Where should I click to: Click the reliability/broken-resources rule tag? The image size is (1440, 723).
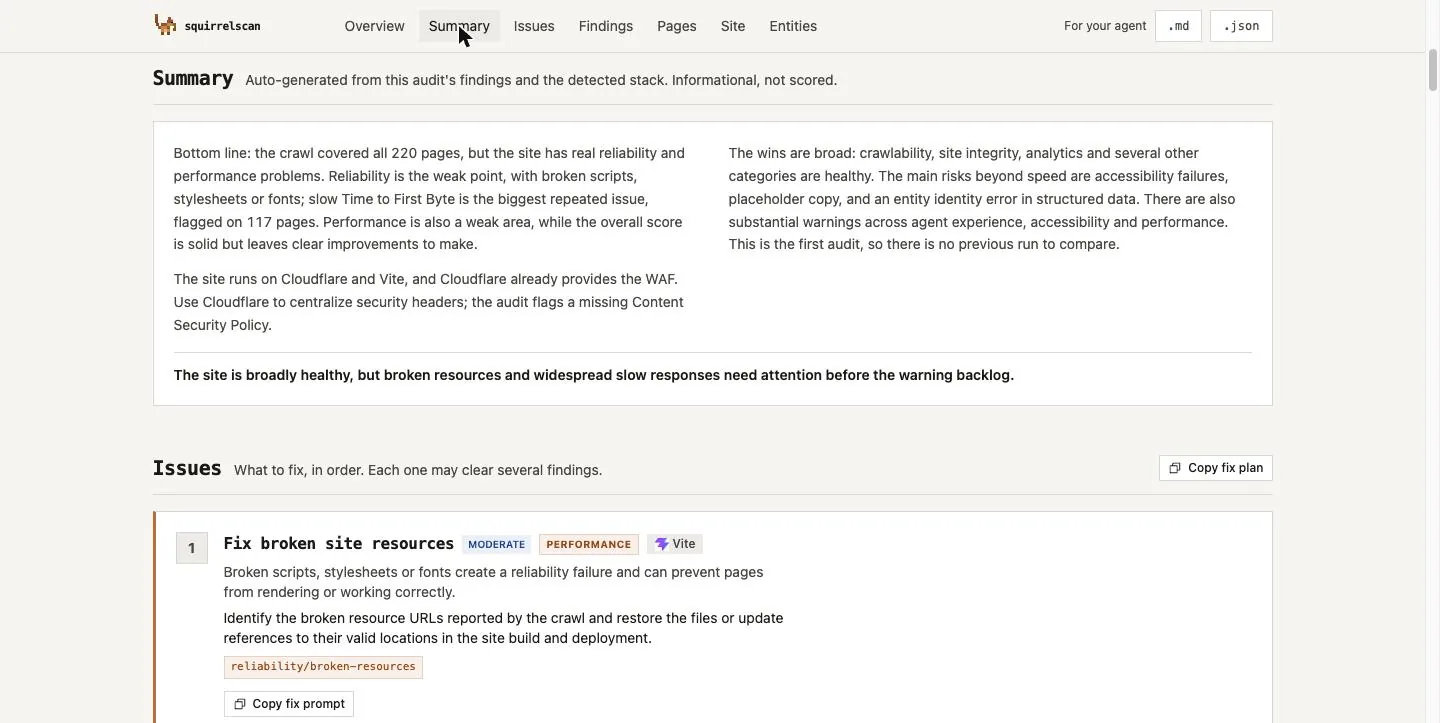(x=323, y=667)
